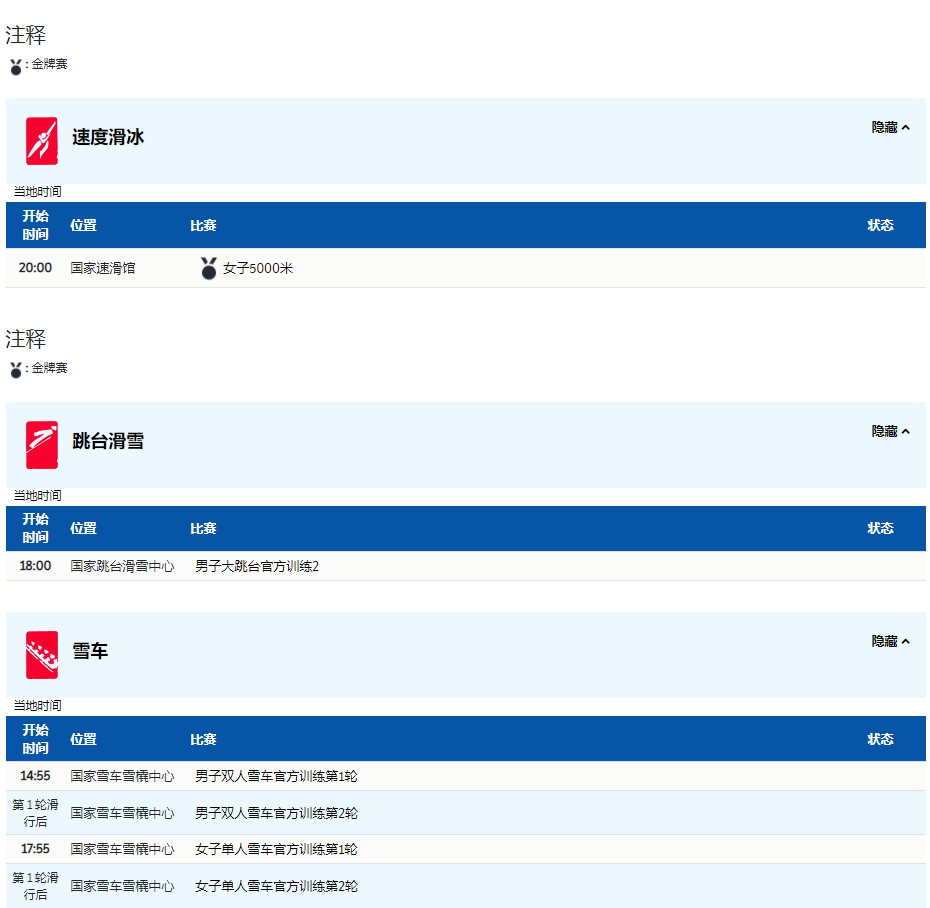This screenshot has height=908, width=930.
Task: Click the medal icon in the second 注释 legend
Action: 16,370
